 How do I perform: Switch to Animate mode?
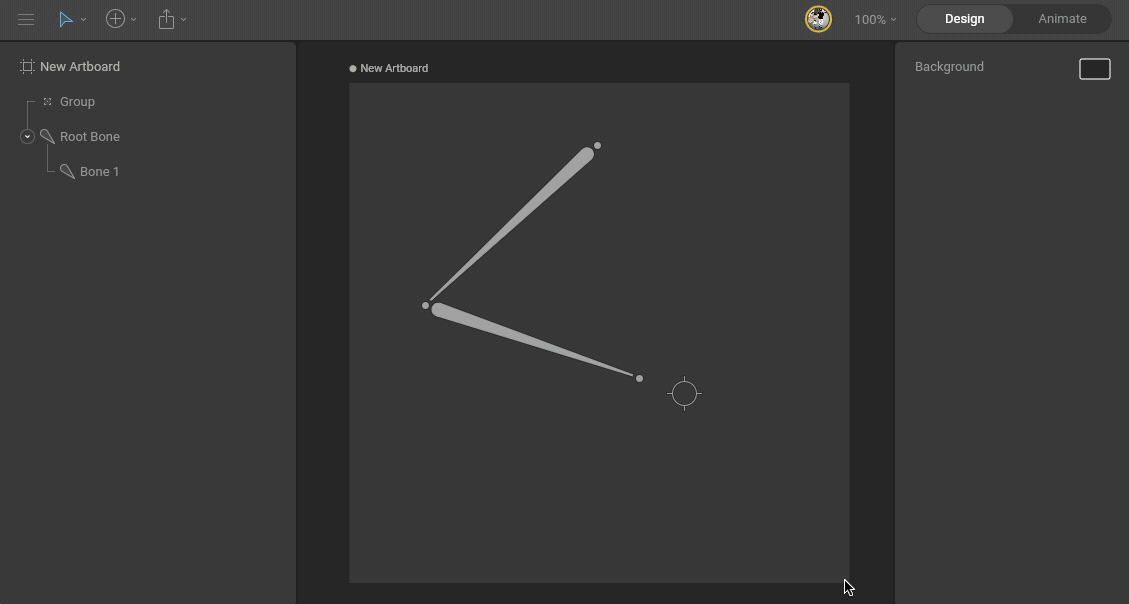click(x=1062, y=19)
